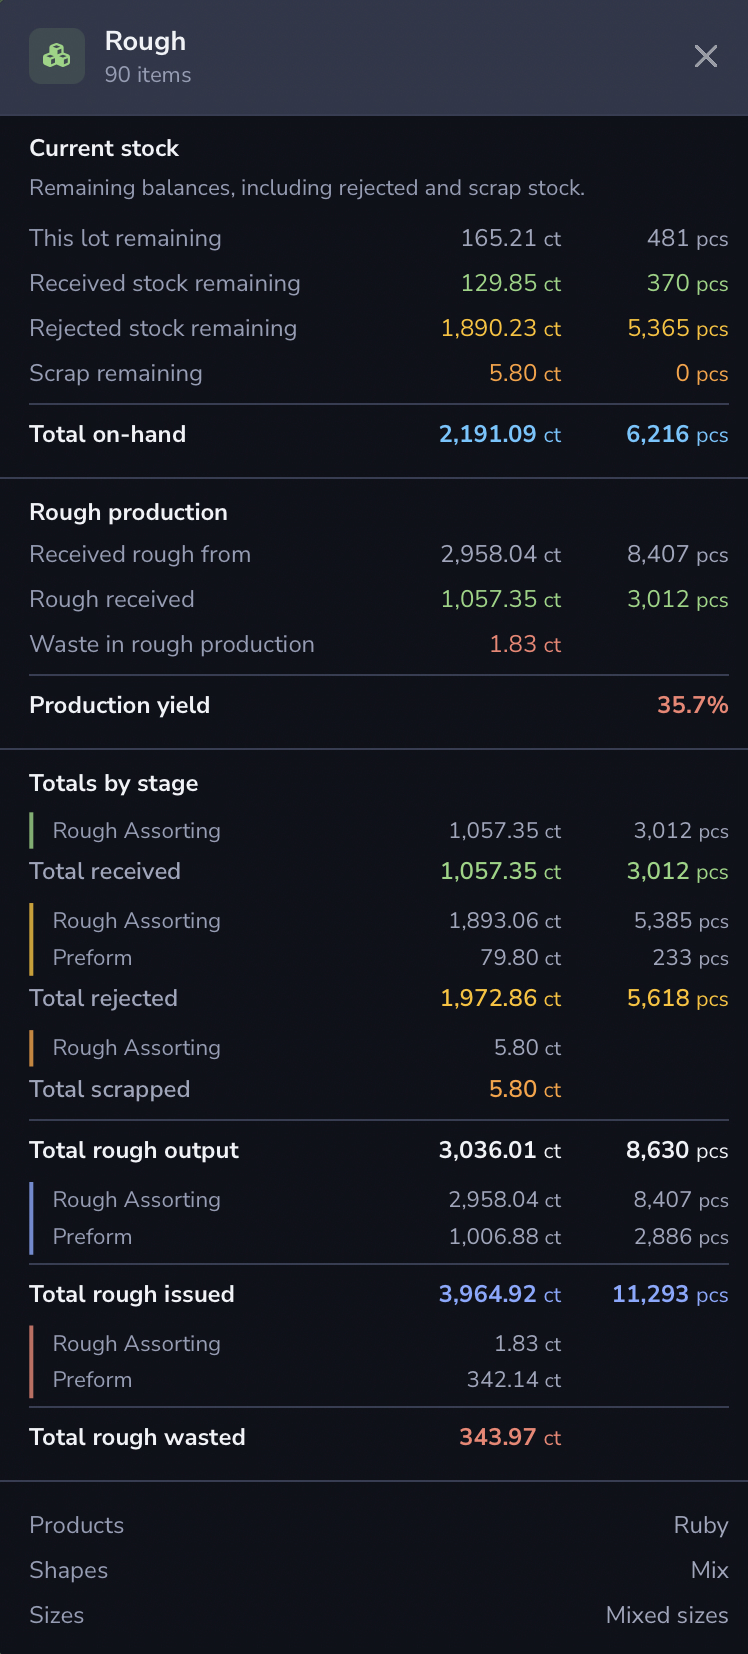
Task: Select the Rough production heading
Action: coord(128,512)
